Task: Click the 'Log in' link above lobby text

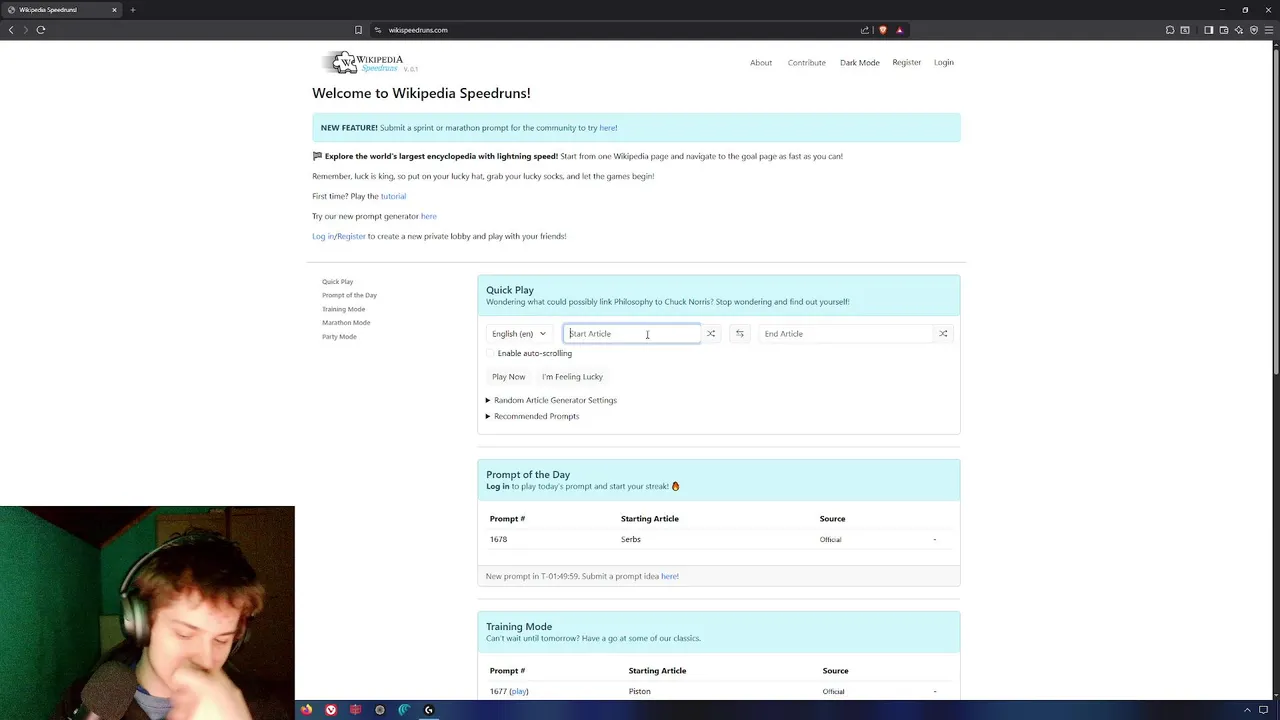Action: pyautogui.click(x=323, y=236)
